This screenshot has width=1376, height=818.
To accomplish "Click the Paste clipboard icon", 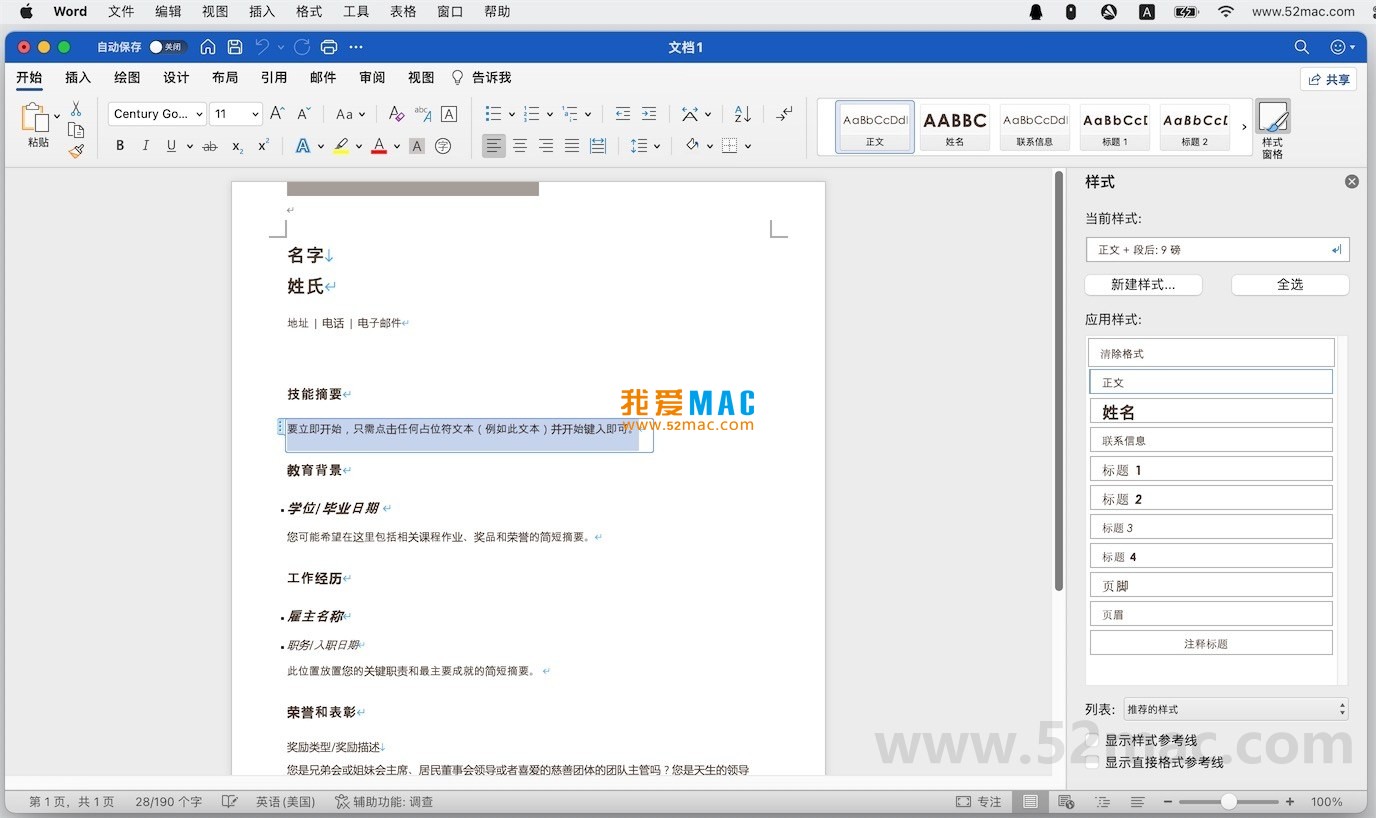I will tap(35, 118).
